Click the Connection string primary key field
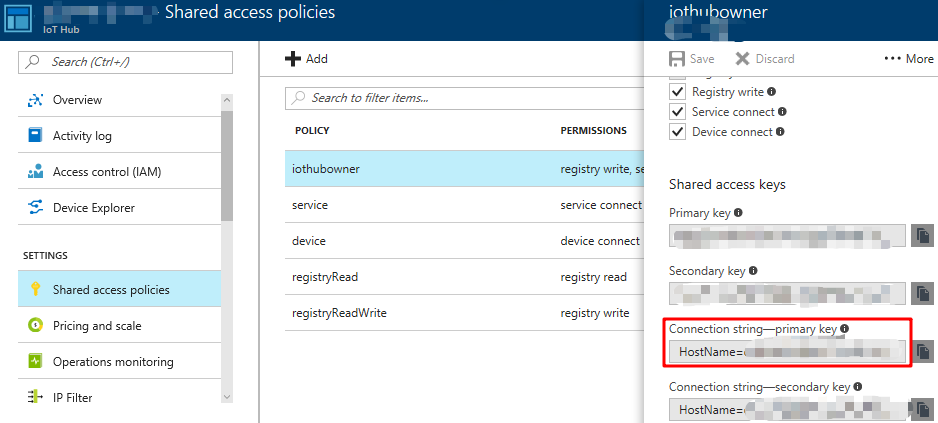Screen dimensions: 938x423 click(787, 352)
